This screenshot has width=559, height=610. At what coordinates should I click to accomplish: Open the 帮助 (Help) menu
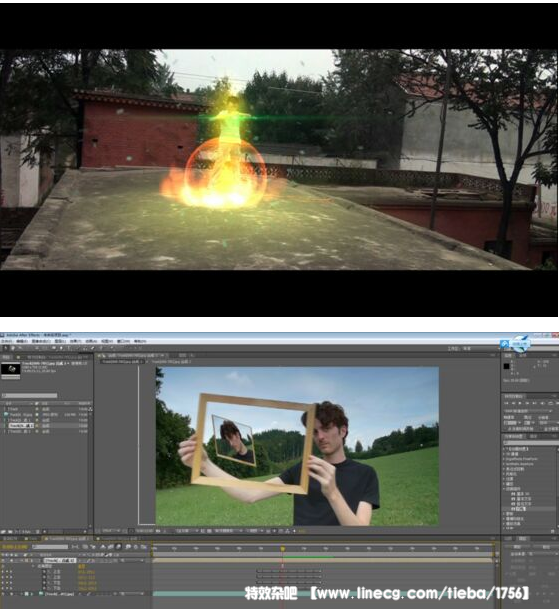(140, 341)
